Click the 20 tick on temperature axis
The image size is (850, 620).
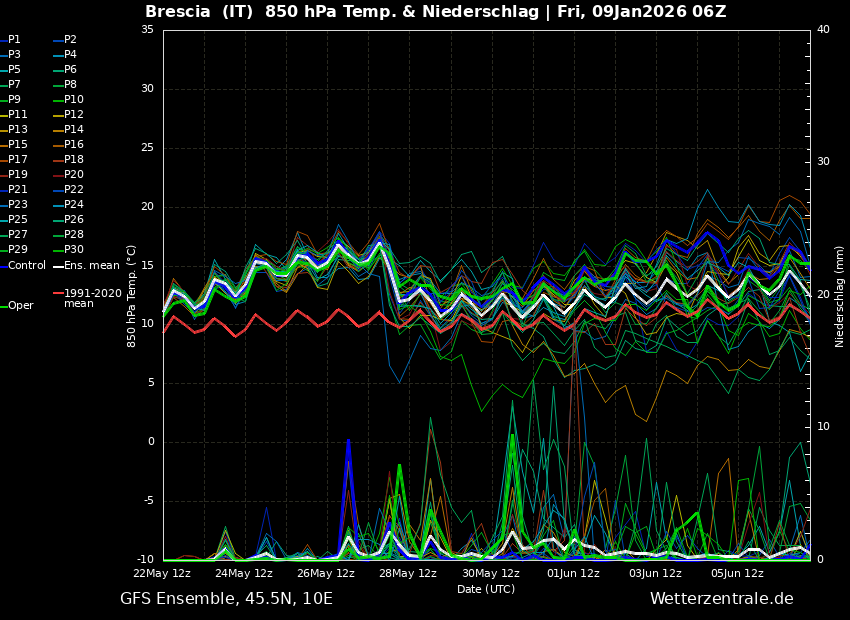pos(147,207)
